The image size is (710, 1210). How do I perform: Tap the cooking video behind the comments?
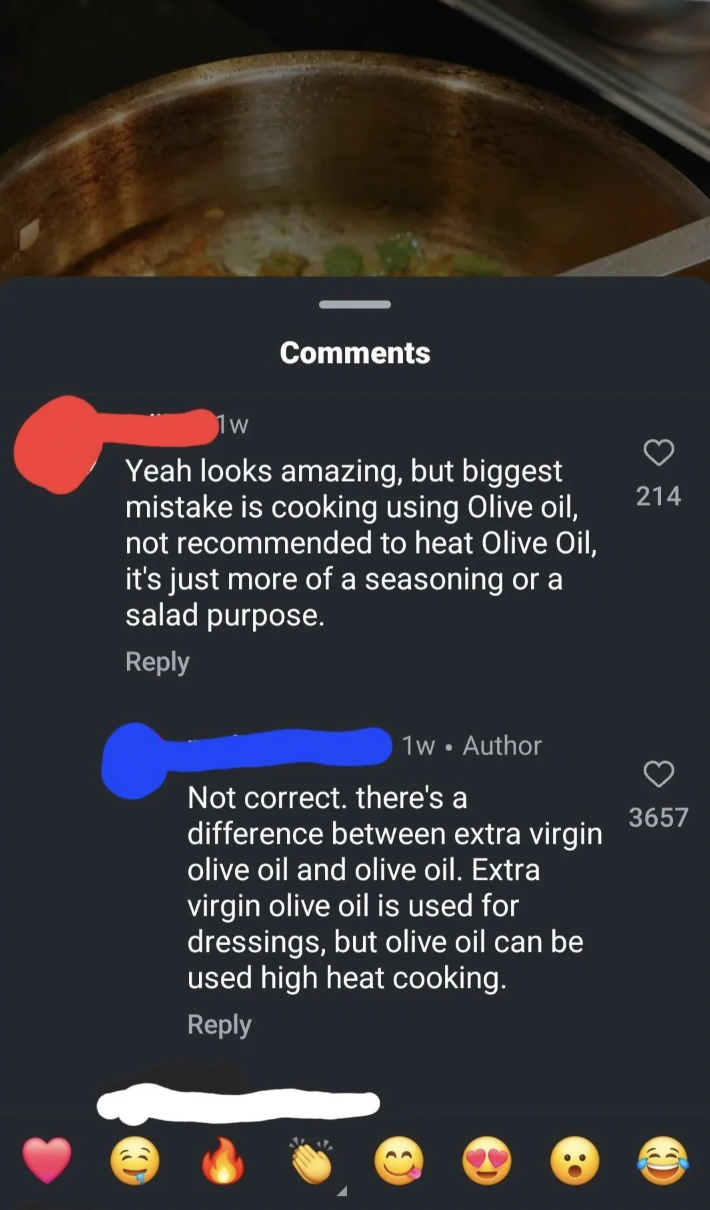(x=355, y=138)
